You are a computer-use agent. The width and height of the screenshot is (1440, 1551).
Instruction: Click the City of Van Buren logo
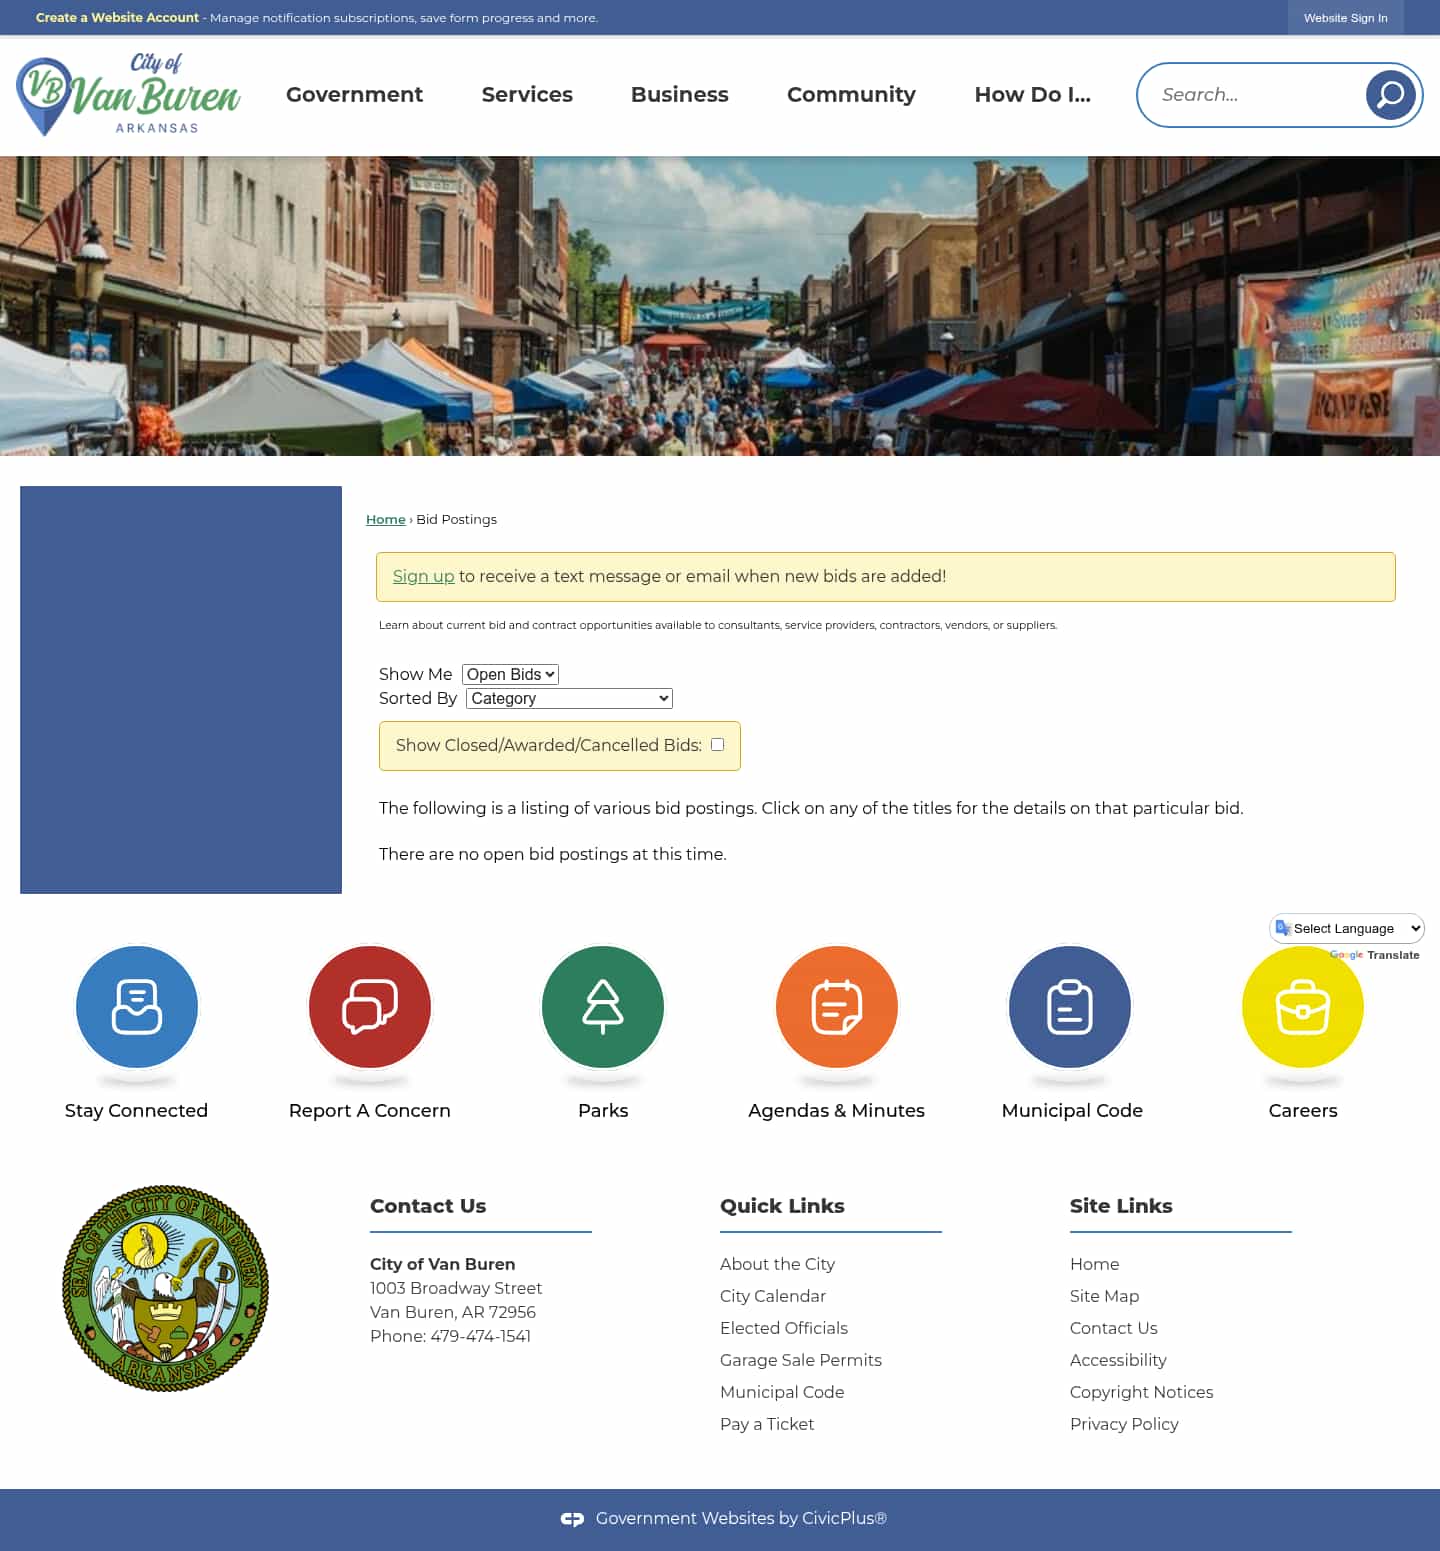coord(127,94)
